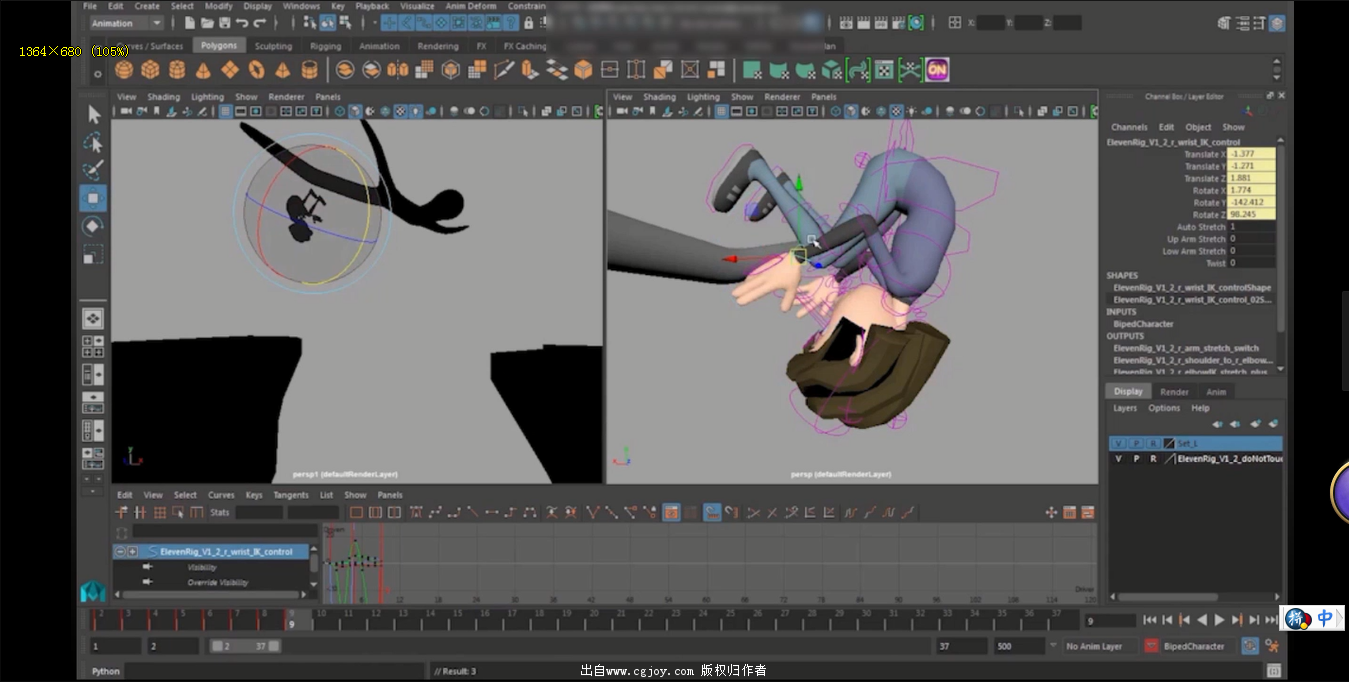
Task: Switch to the Anim layer tab
Action: click(1215, 392)
